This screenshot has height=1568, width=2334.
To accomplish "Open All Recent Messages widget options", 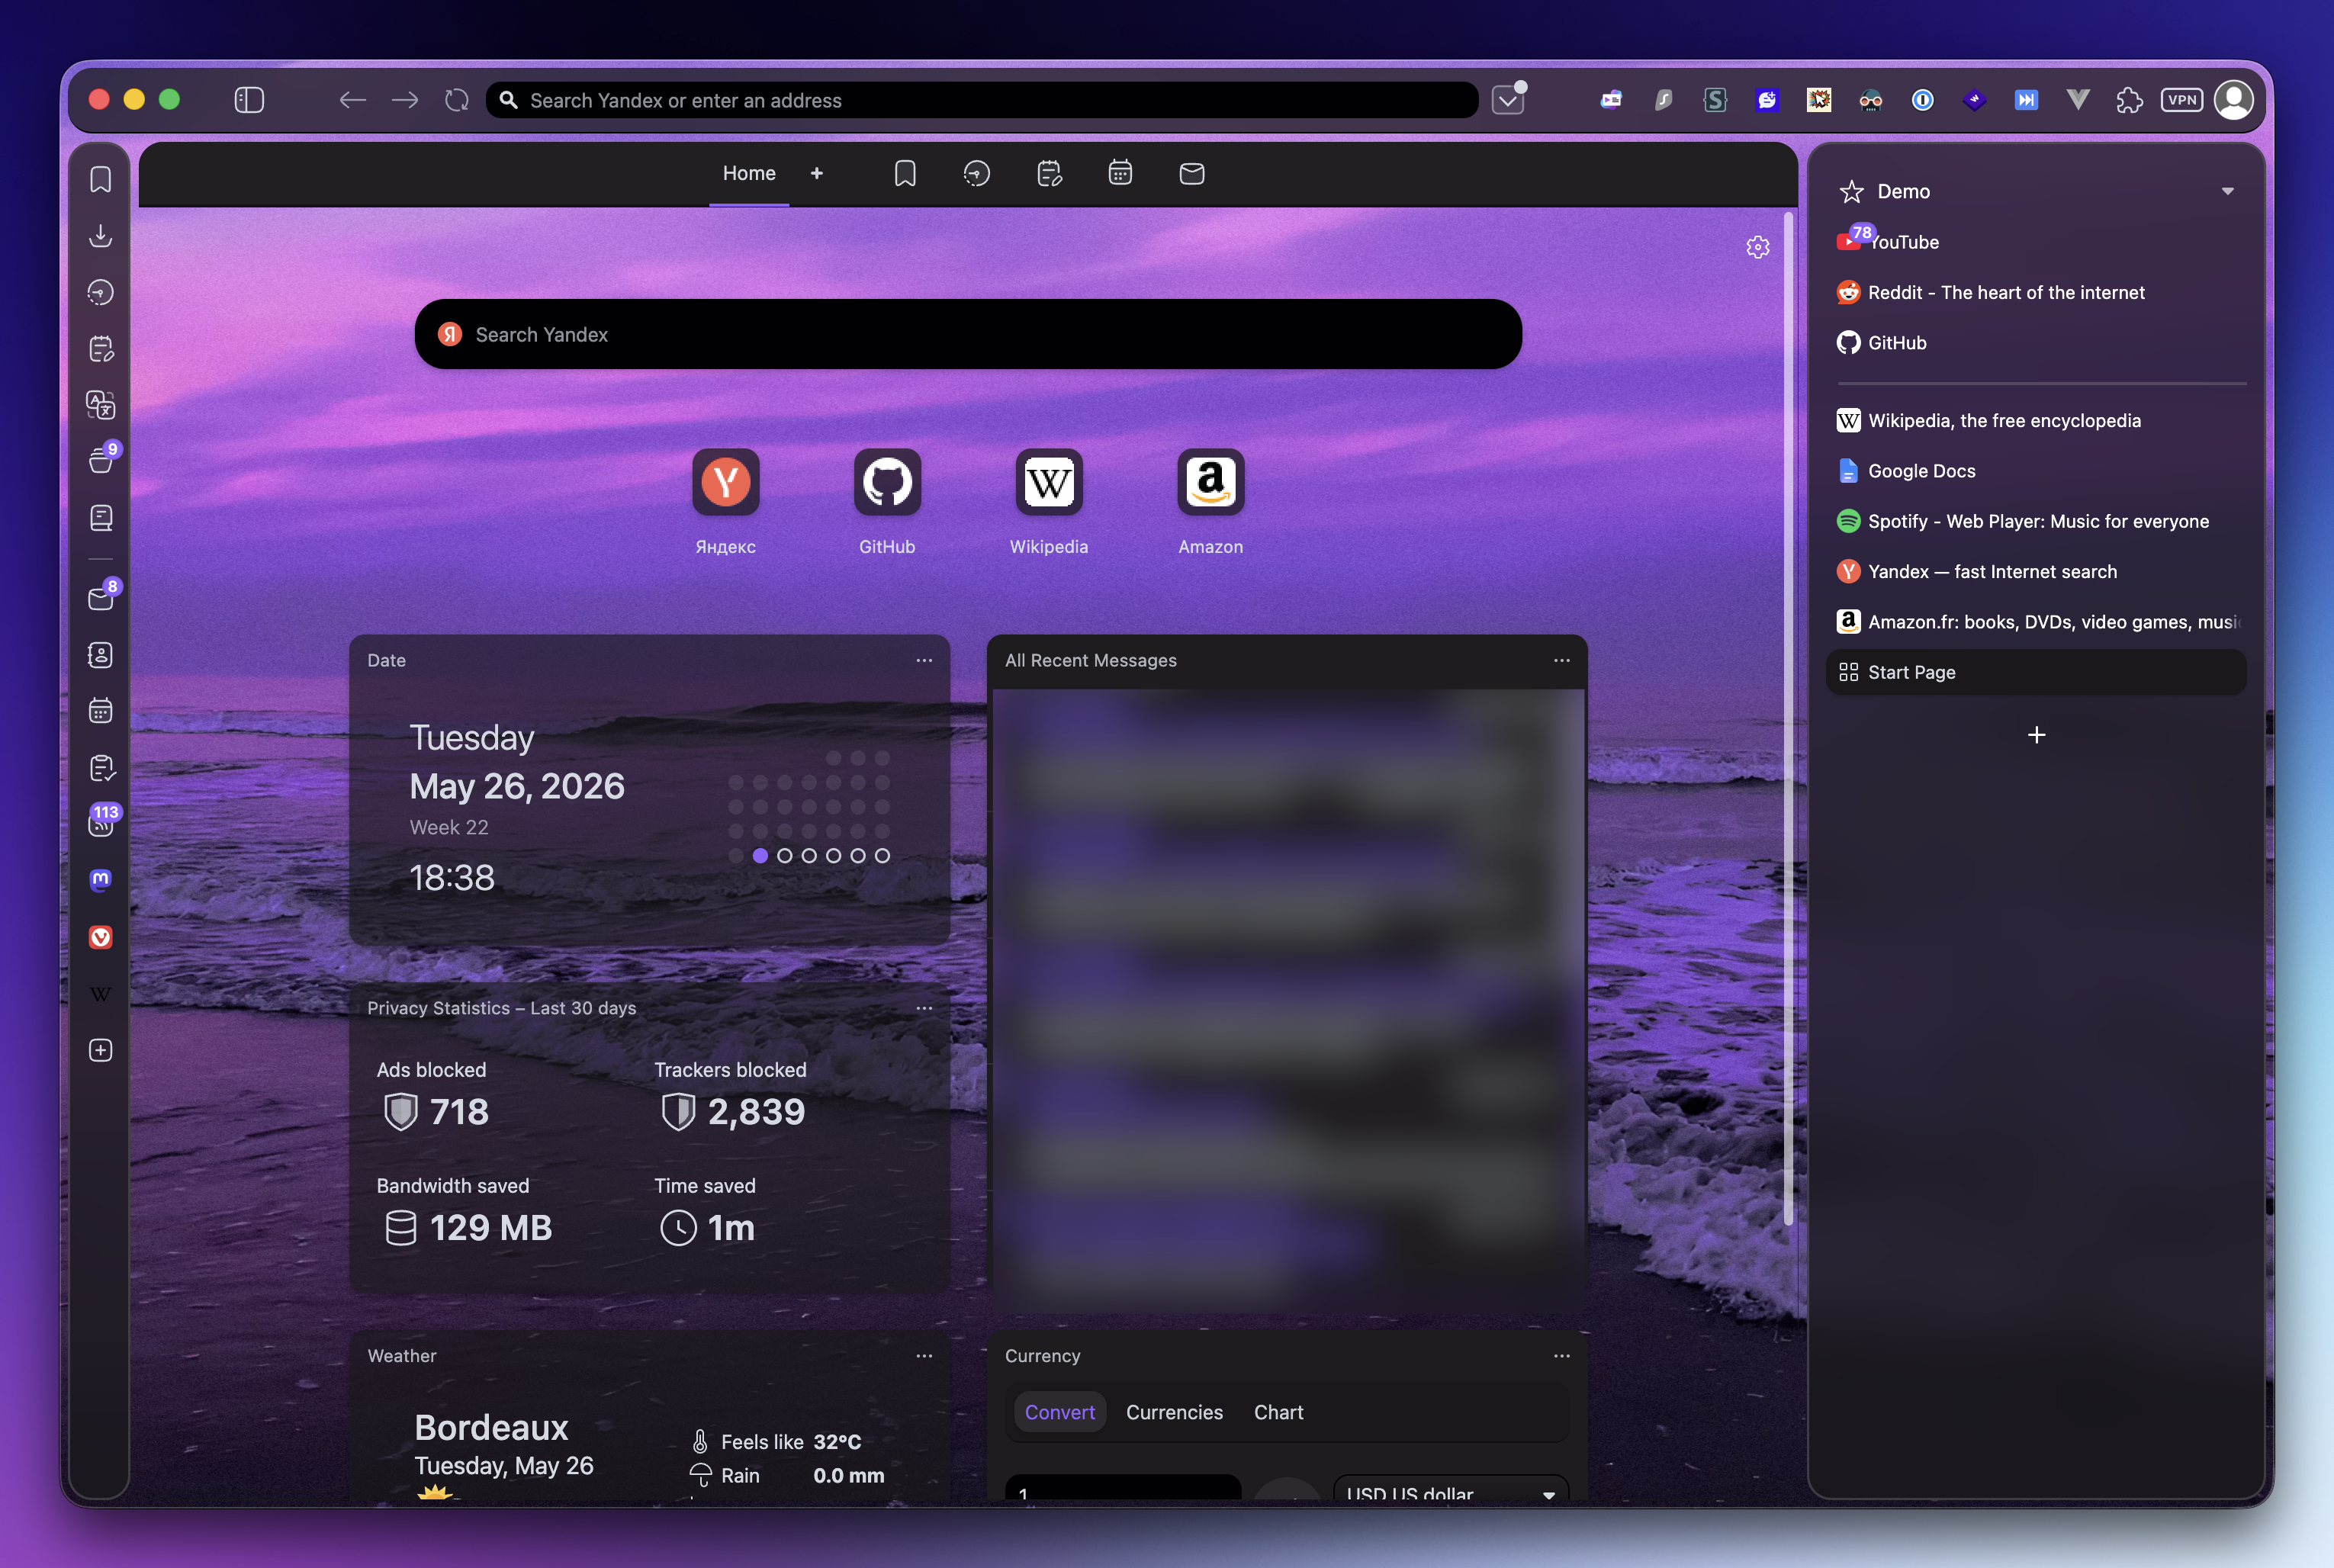I will point(1562,660).
